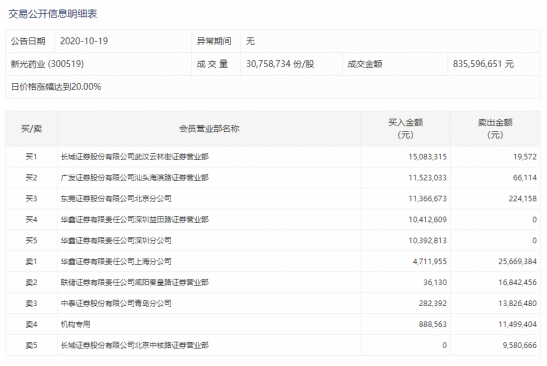This screenshot has height=366, width=547.
Task: Click the 买2 rank cell
Action: click(31, 178)
